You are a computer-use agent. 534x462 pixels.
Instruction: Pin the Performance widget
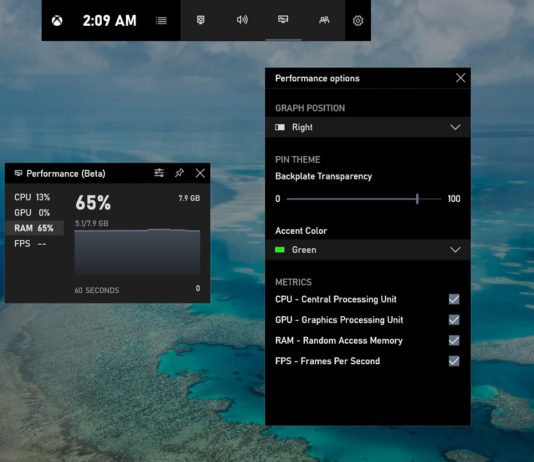(x=179, y=173)
